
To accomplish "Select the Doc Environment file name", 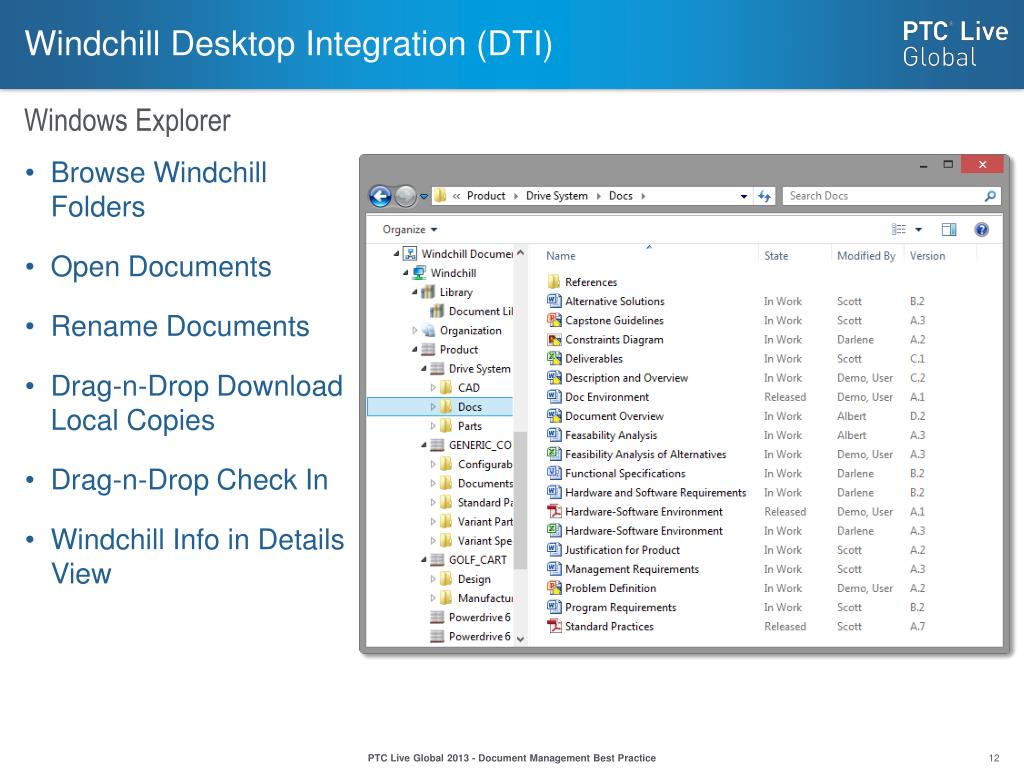I will click(x=607, y=397).
